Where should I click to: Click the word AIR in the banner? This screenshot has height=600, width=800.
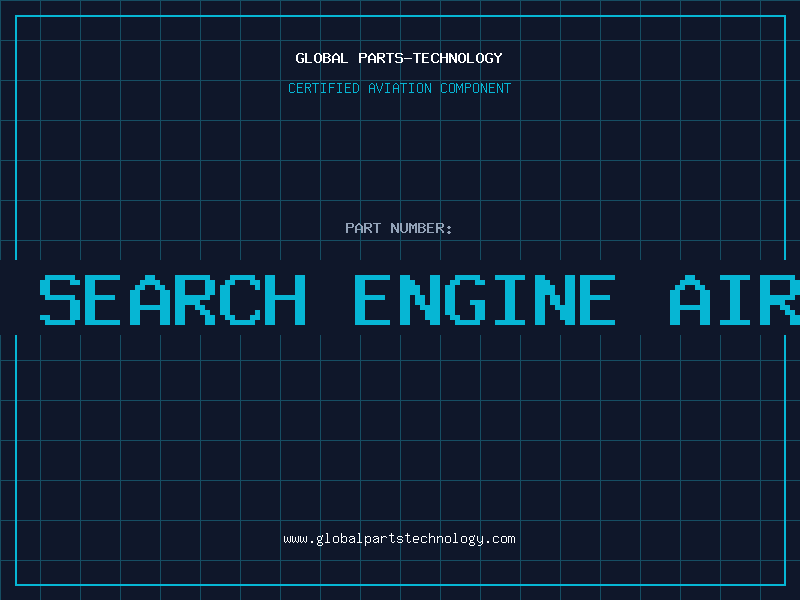[734, 300]
